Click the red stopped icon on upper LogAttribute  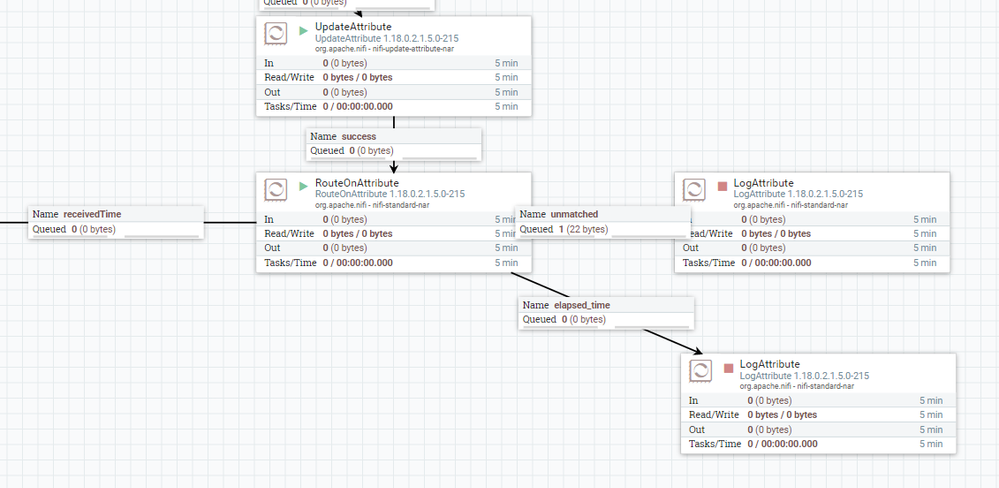pos(722,186)
